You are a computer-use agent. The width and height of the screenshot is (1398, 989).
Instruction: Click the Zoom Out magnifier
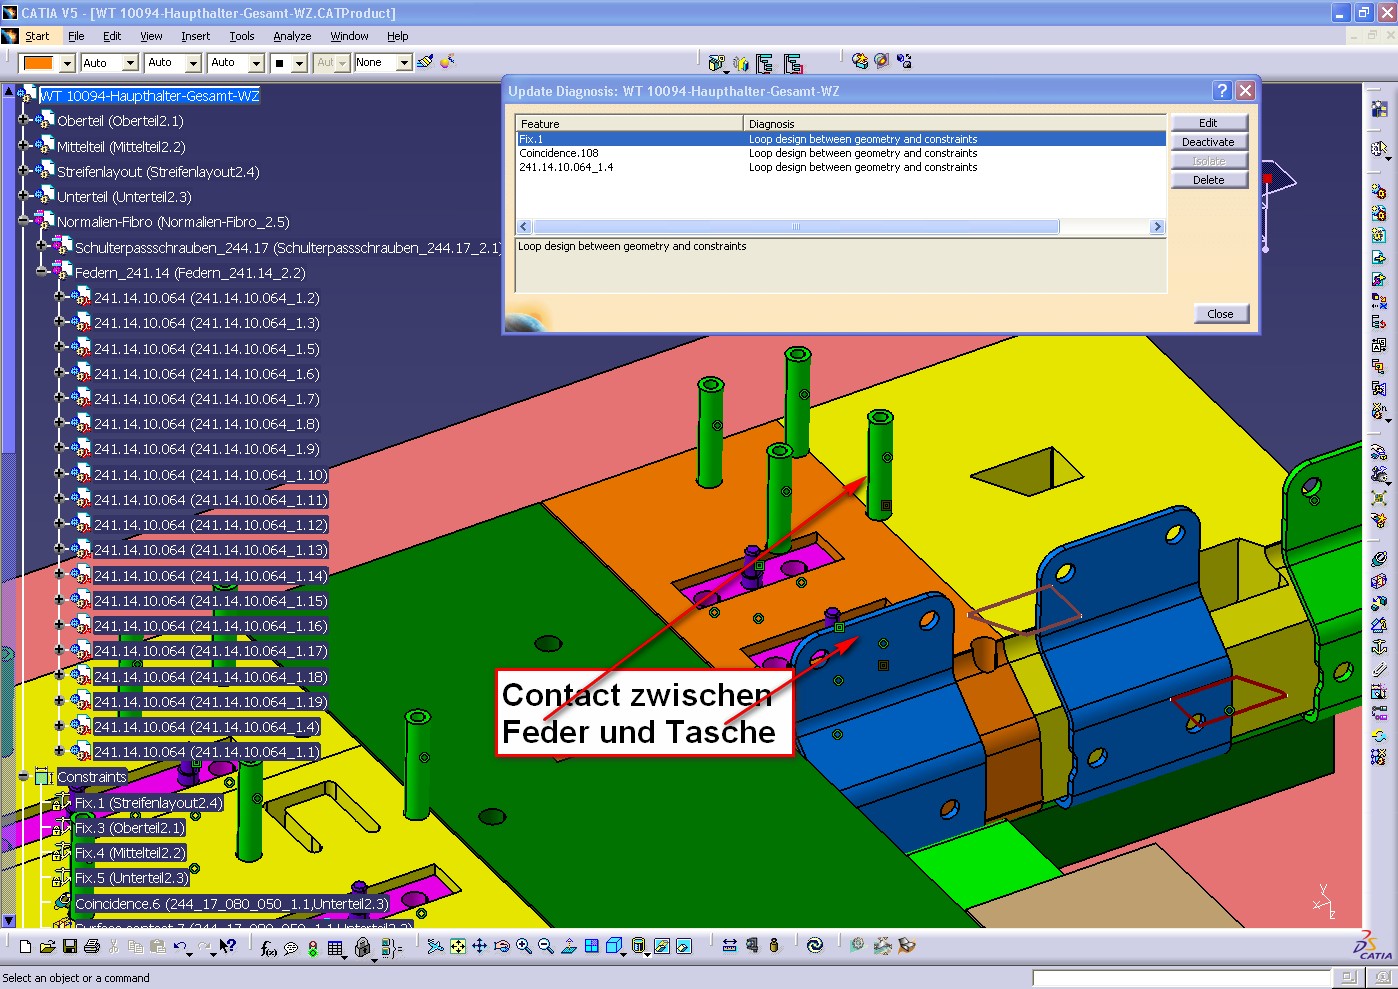pyautogui.click(x=546, y=946)
